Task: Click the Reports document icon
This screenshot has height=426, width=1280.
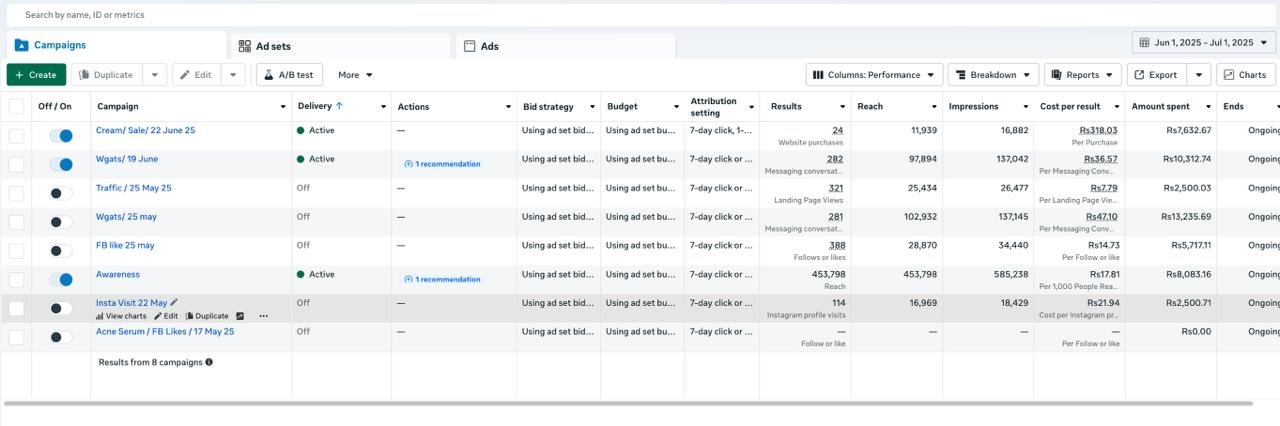Action: 1057,75
